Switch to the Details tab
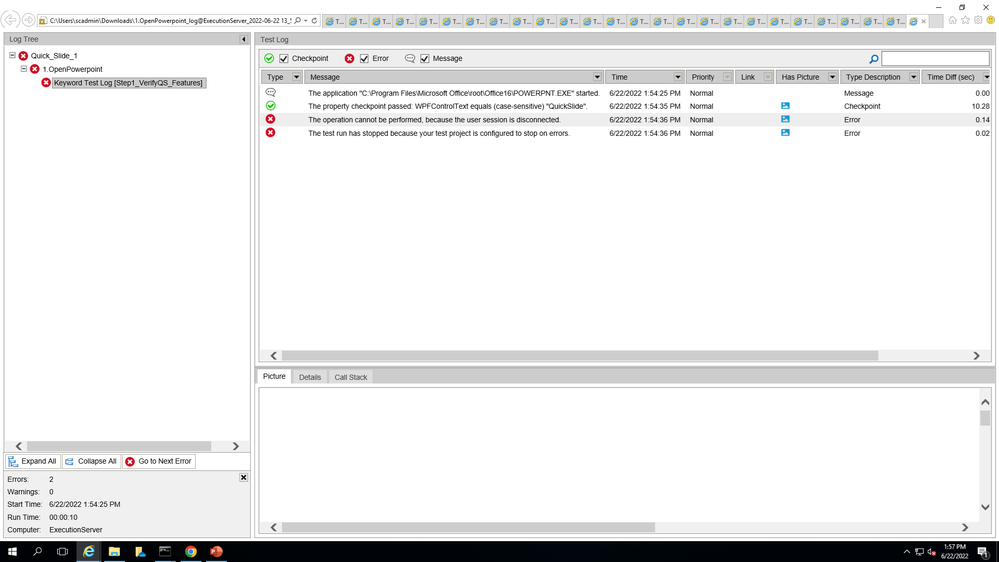Viewport: 999px width, 562px height. [310, 377]
